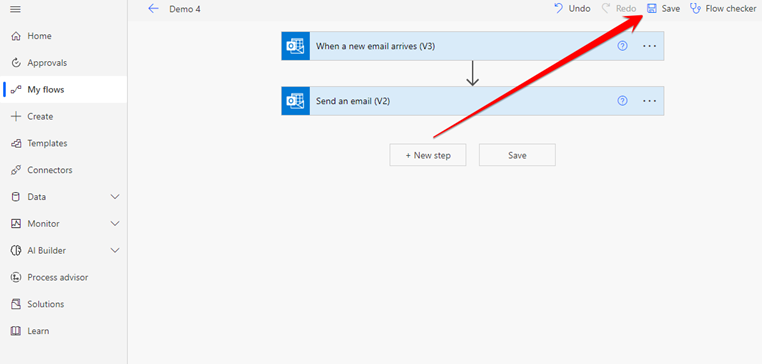
Task: Click the My flows icon
Action: coord(16,89)
